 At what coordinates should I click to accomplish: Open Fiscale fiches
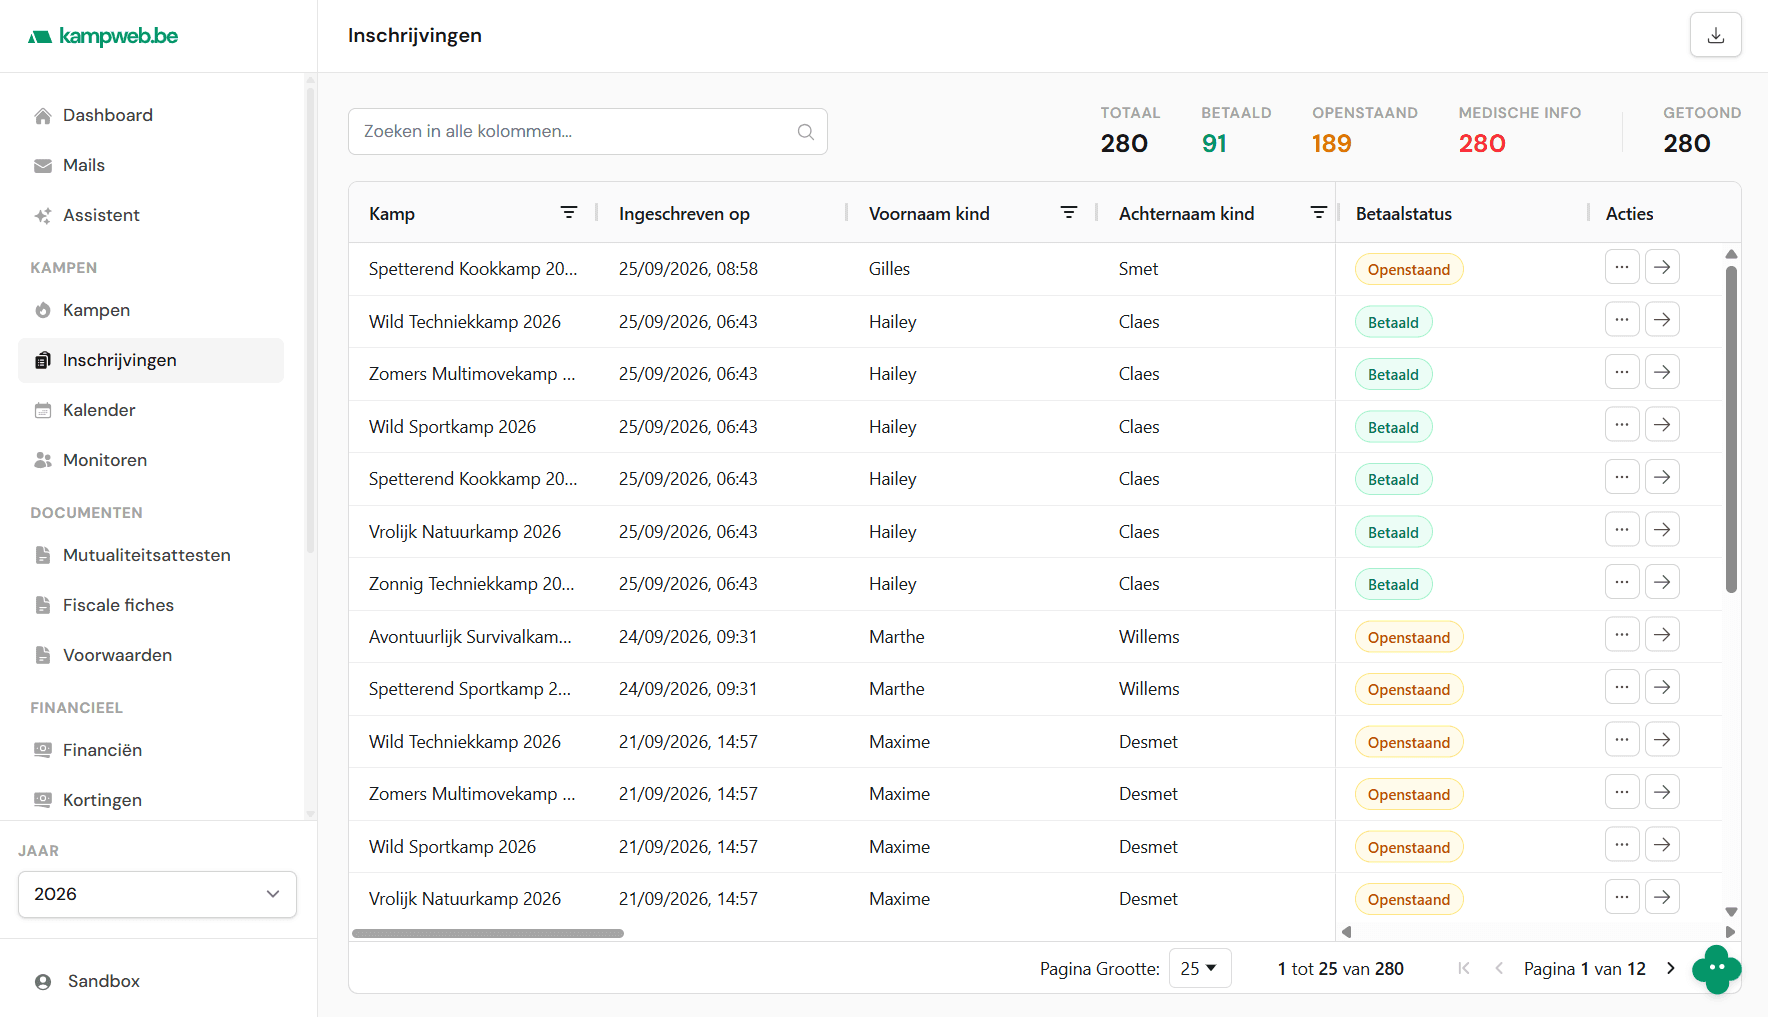pos(151,605)
